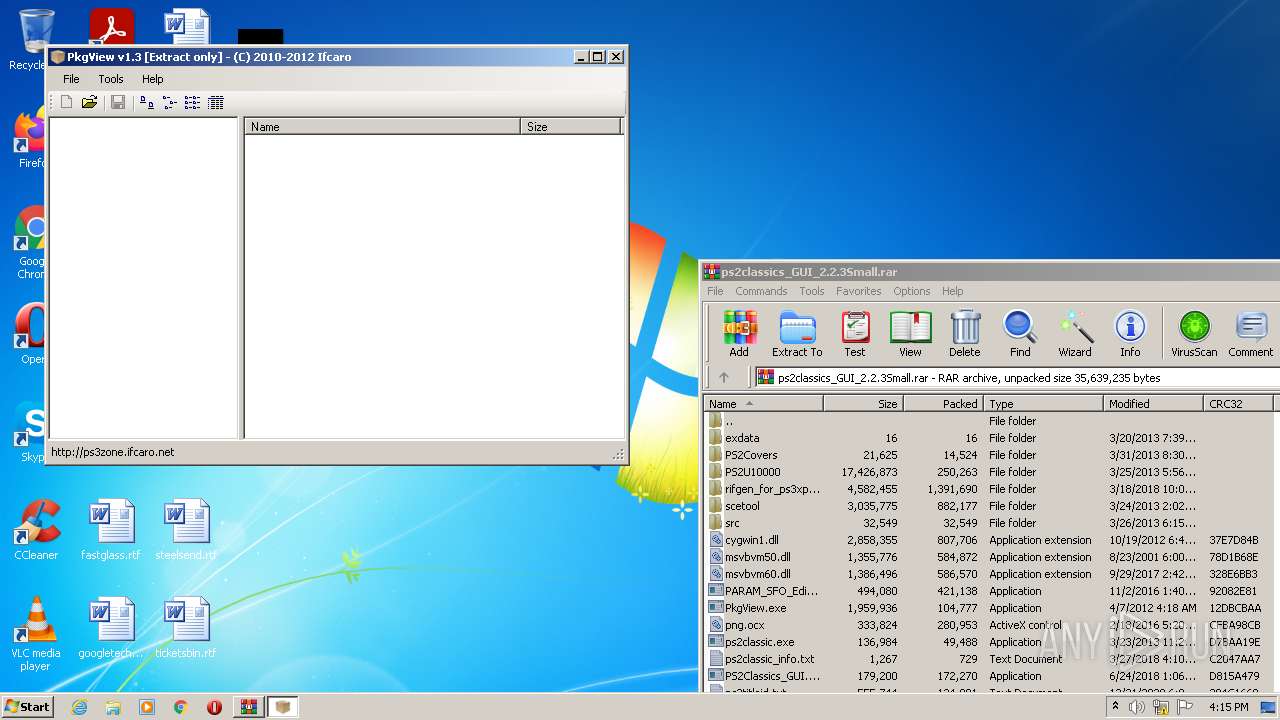Image resolution: width=1280 pixels, height=720 pixels.
Task: Click the Test icon in WinRAR
Action: (854, 333)
